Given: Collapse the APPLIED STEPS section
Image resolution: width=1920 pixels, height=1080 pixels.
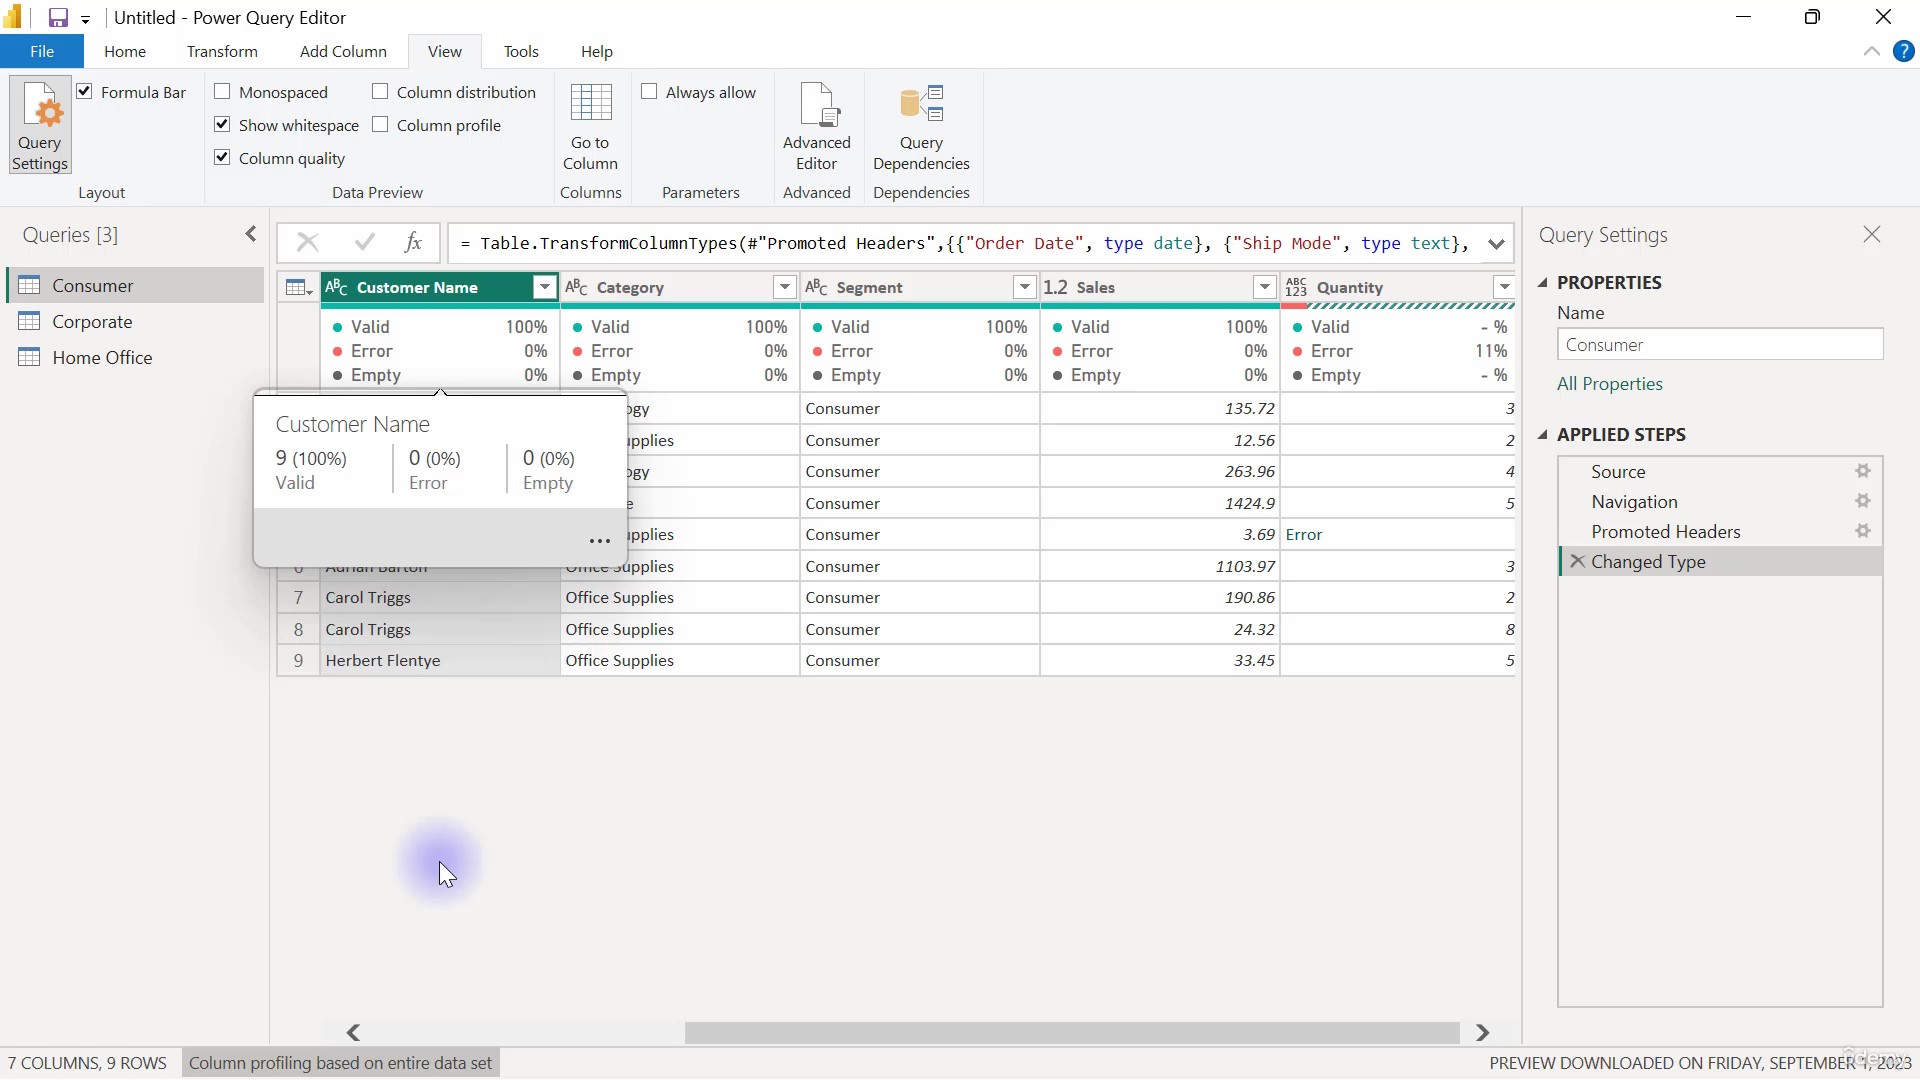Looking at the screenshot, I should tap(1543, 435).
